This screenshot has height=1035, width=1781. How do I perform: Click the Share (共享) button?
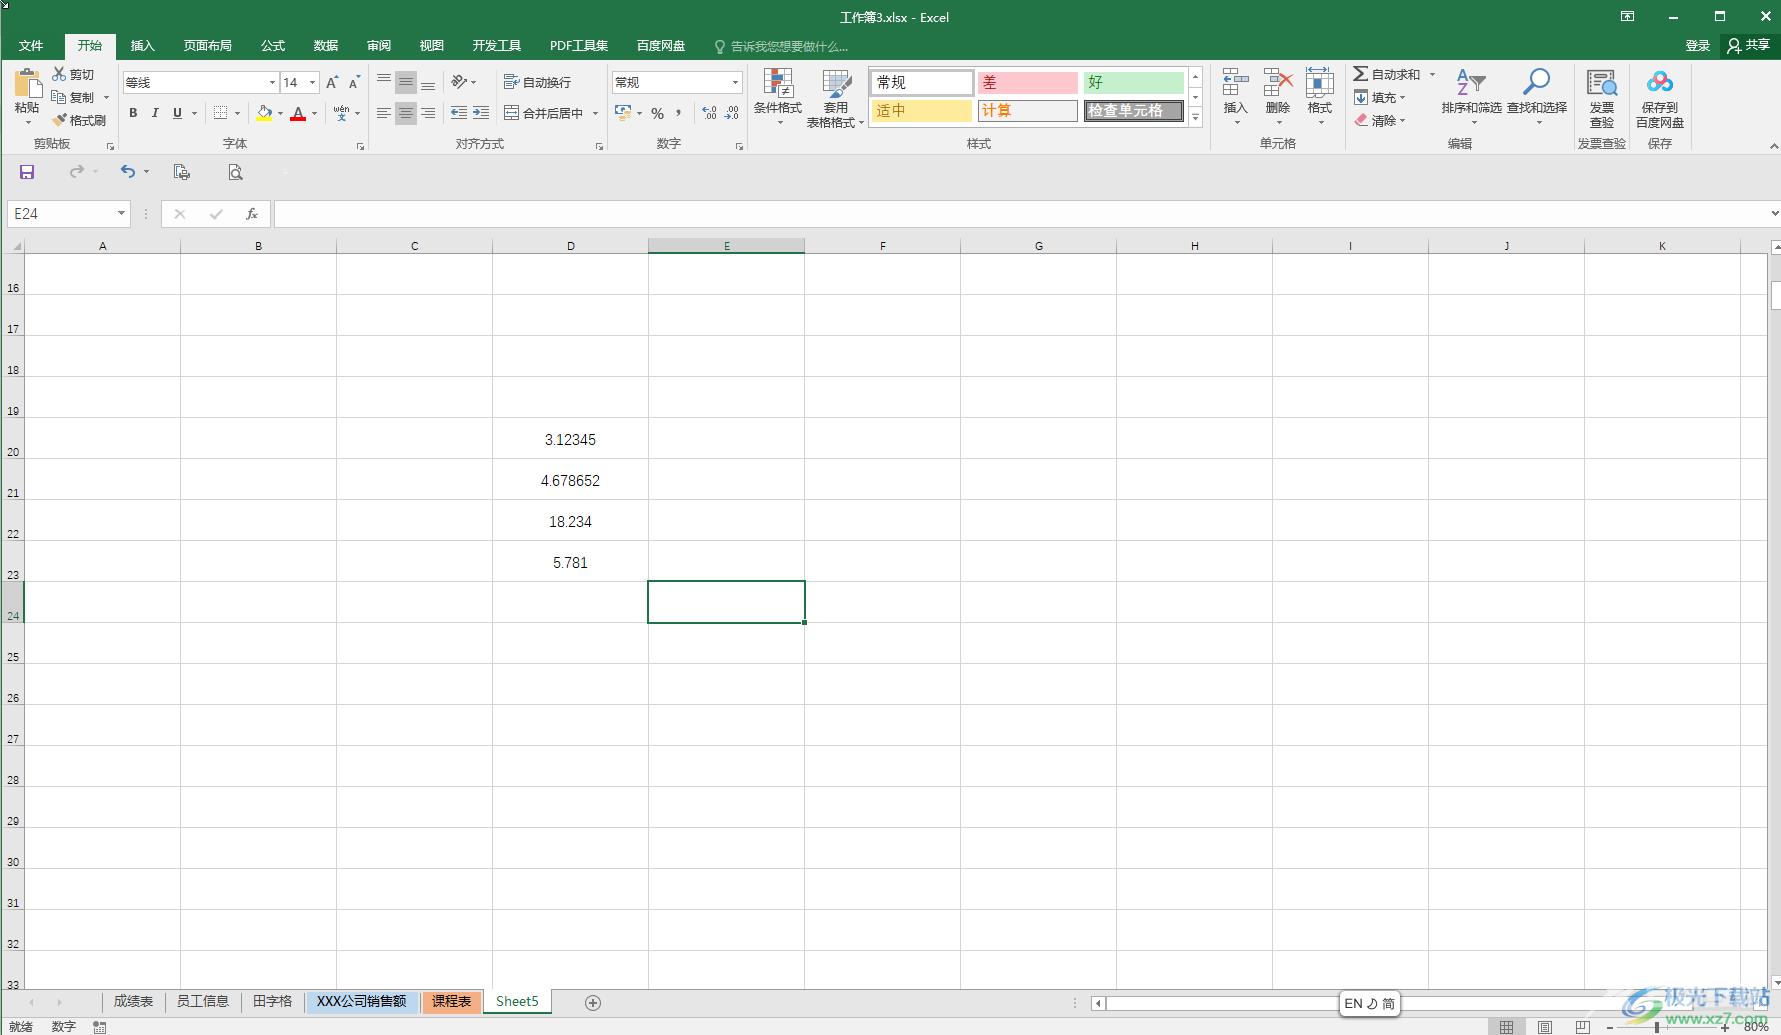[1748, 45]
